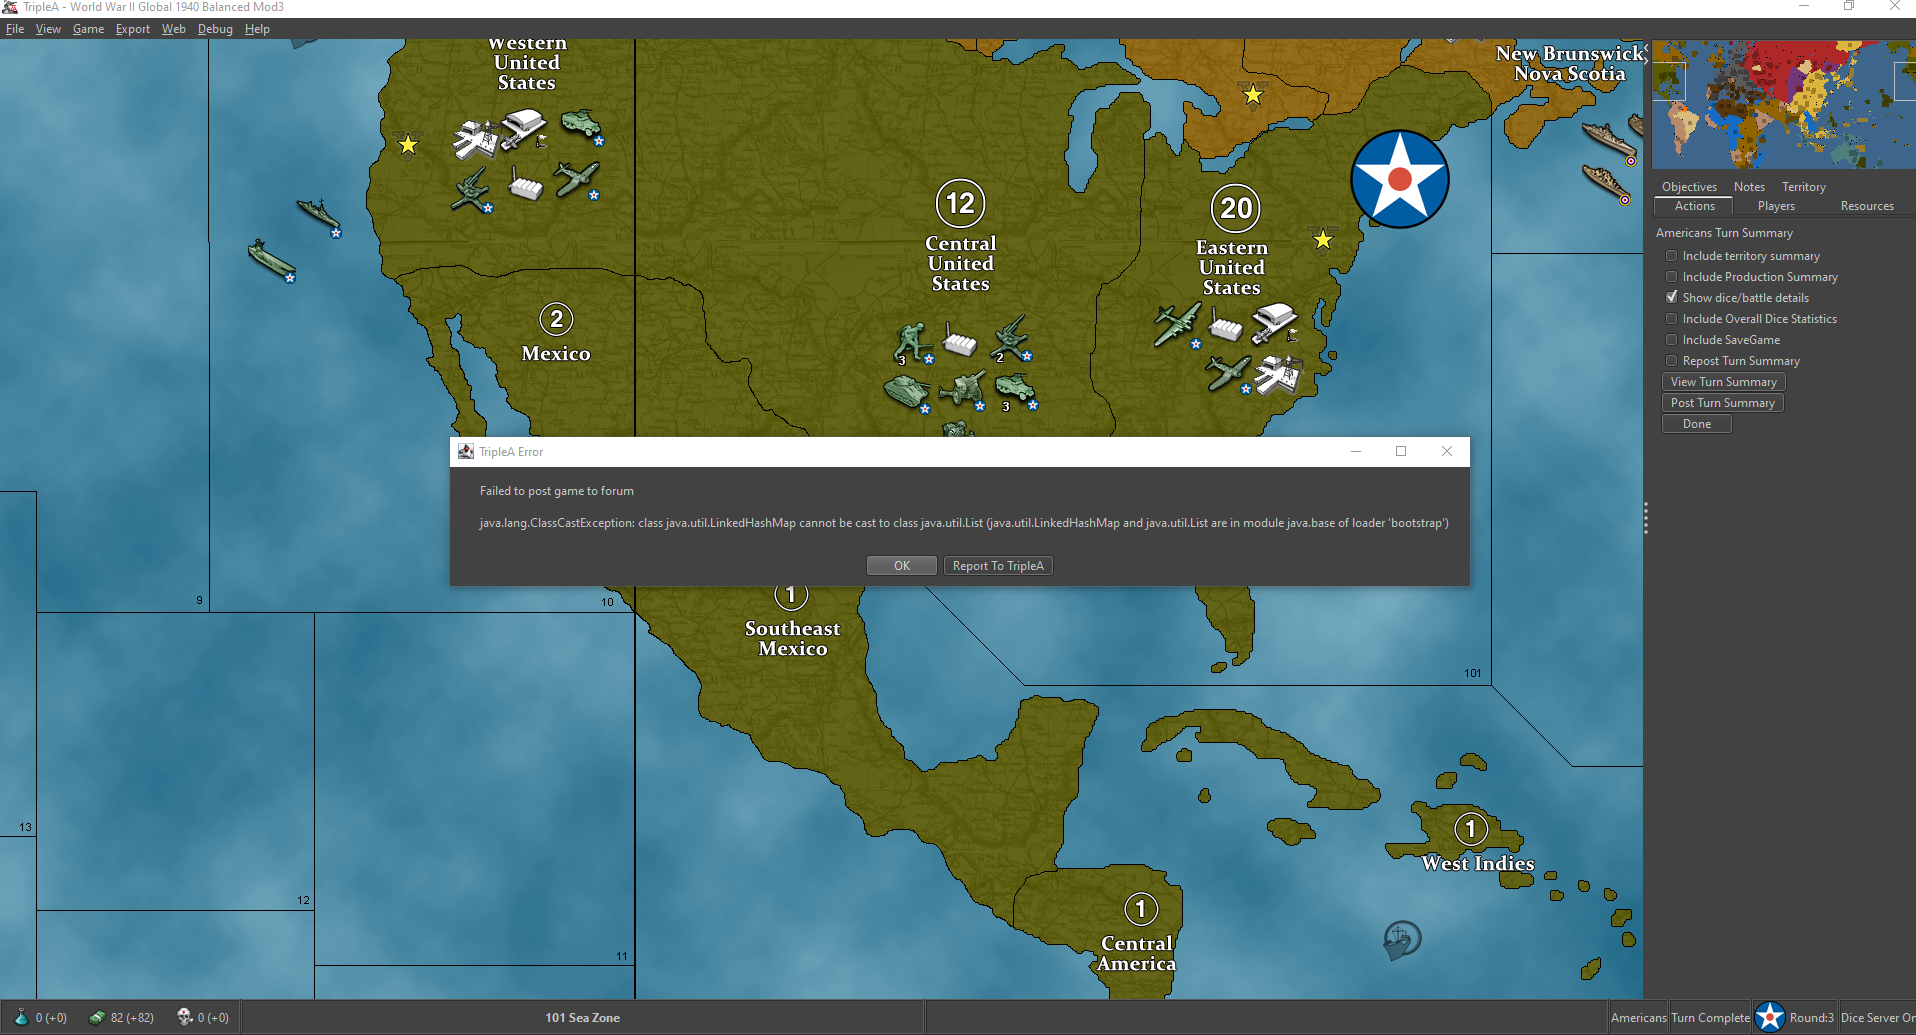Click the Round:3 status indicator
The height and width of the screenshot is (1035, 1916).
(1811, 1018)
